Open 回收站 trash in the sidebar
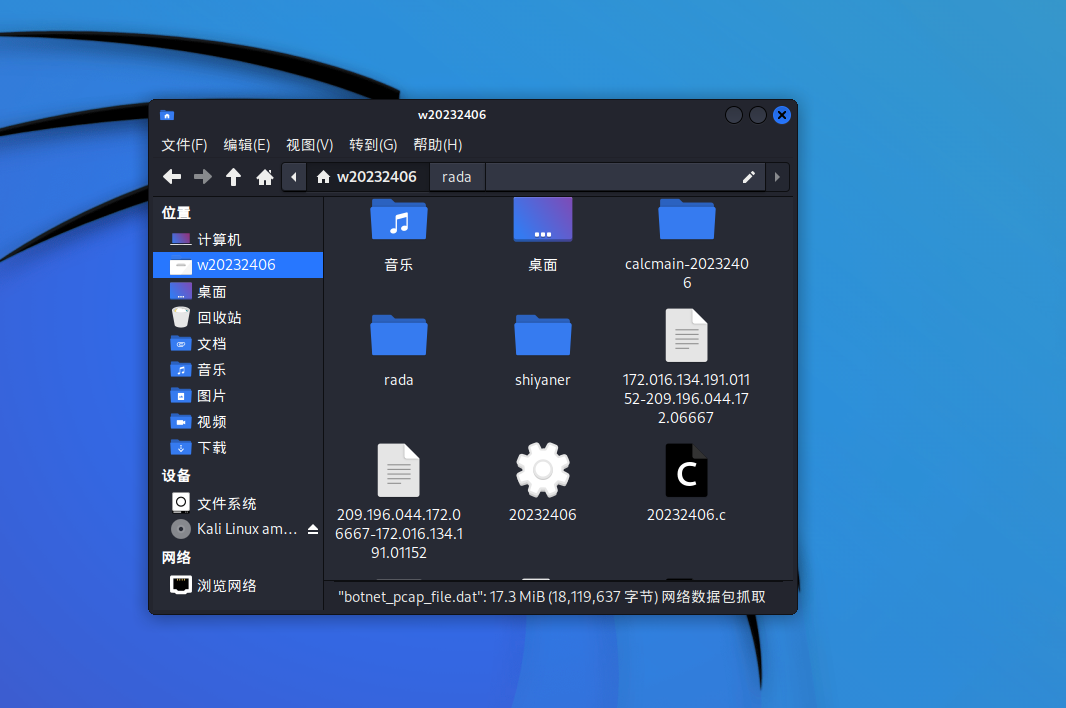 click(x=238, y=318)
